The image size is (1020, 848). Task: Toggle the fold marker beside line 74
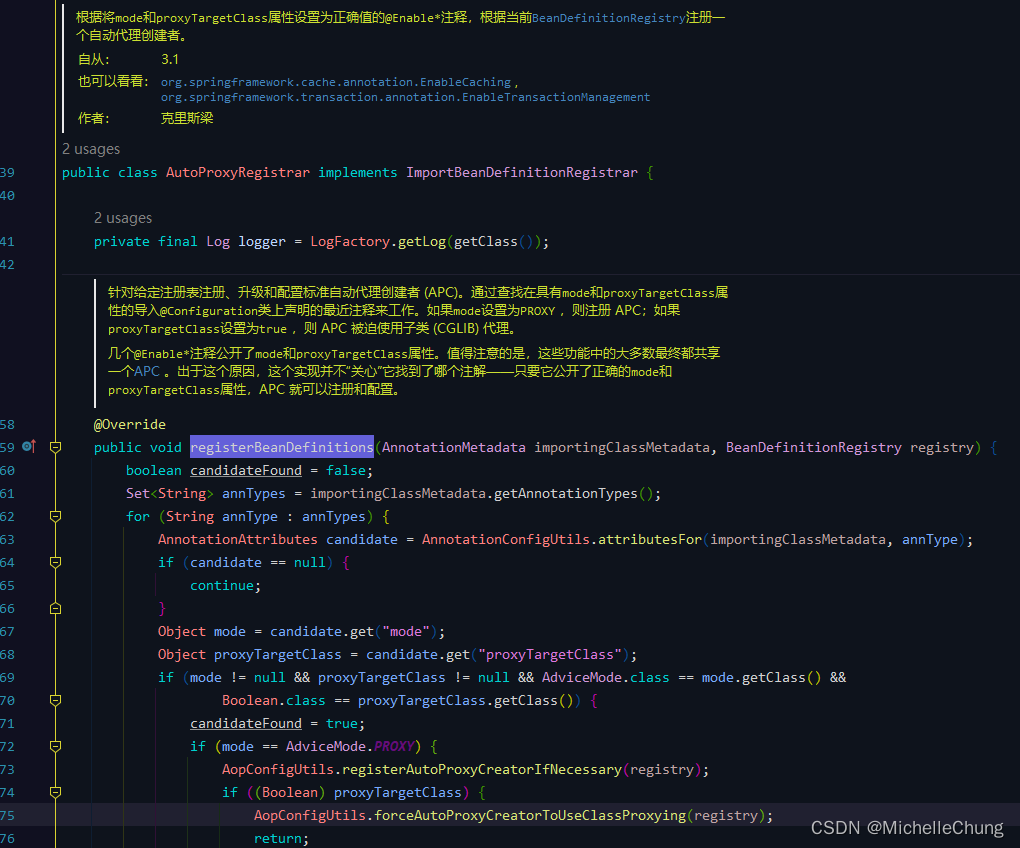click(x=55, y=792)
